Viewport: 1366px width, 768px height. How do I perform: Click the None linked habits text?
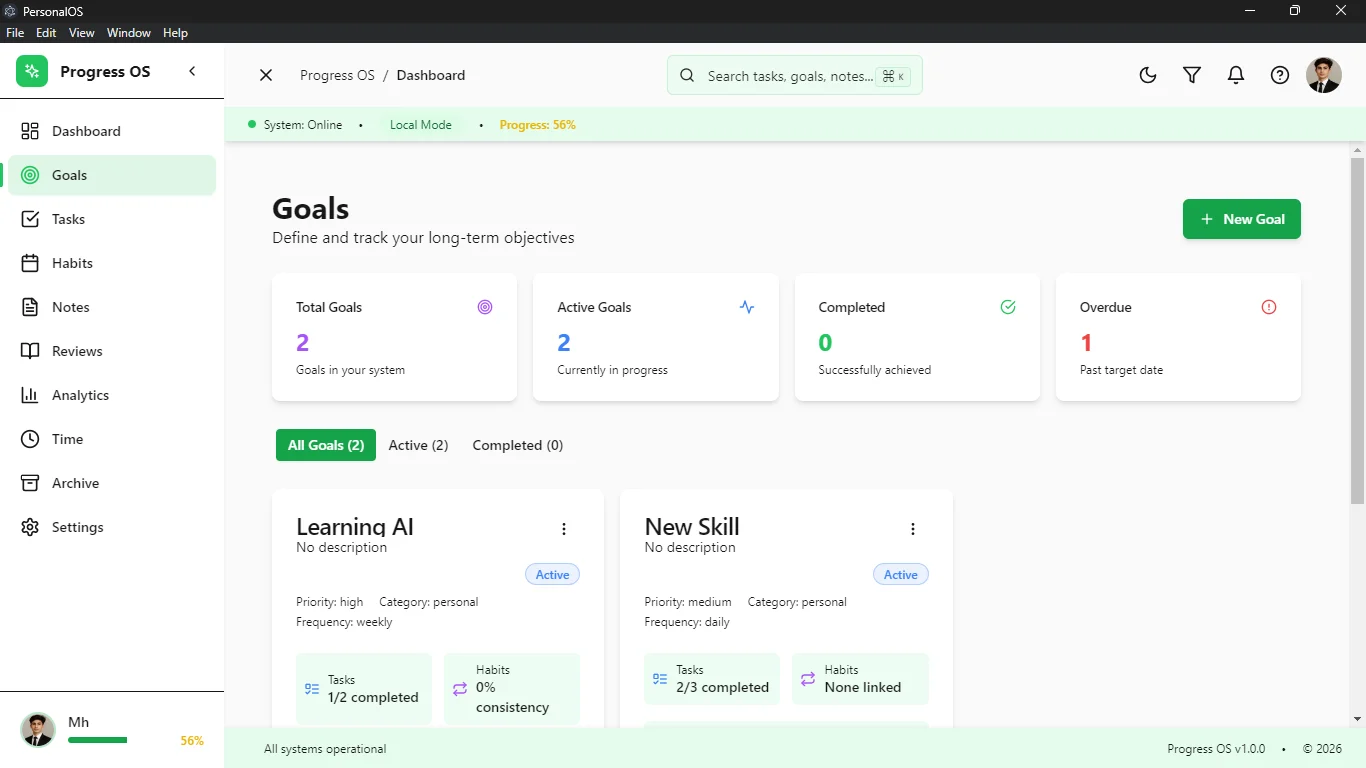point(863,687)
